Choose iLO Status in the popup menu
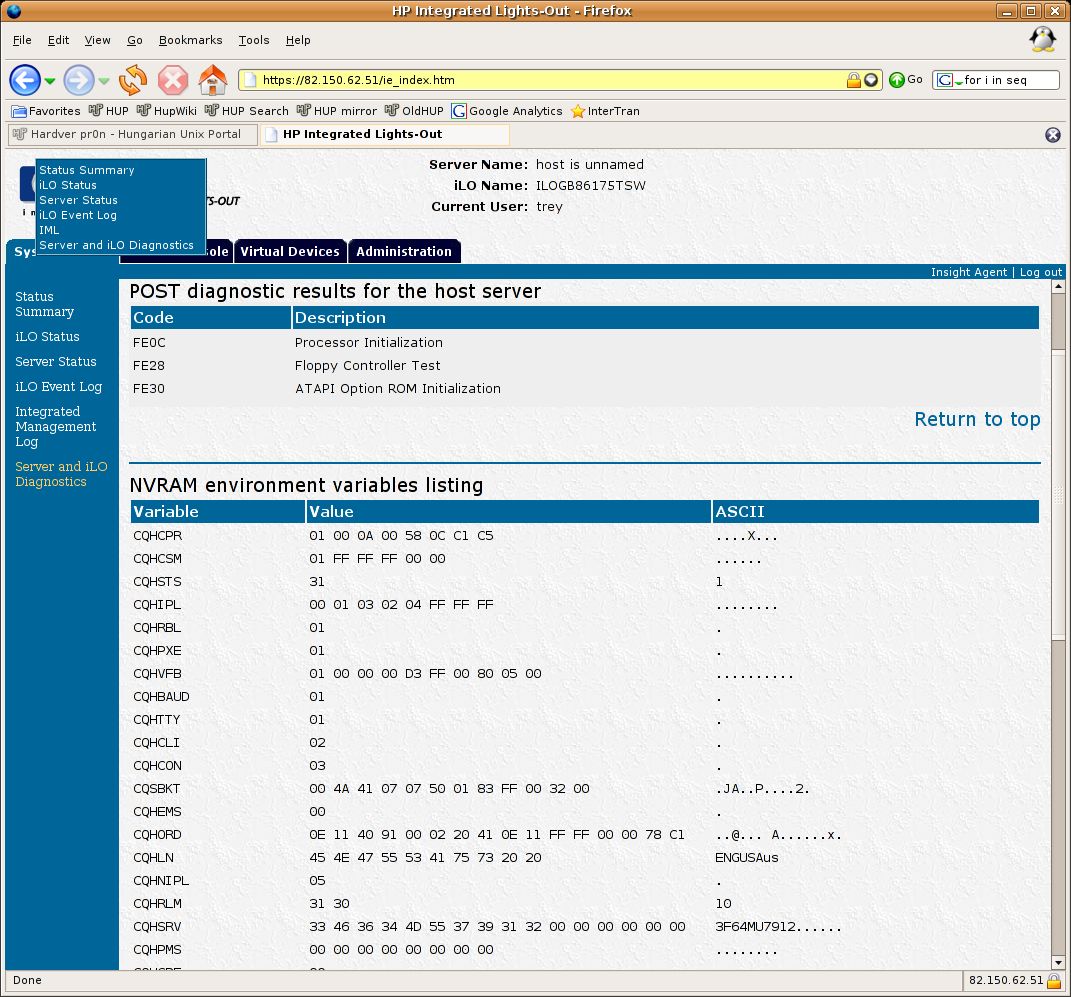The image size is (1071, 997). 68,185
